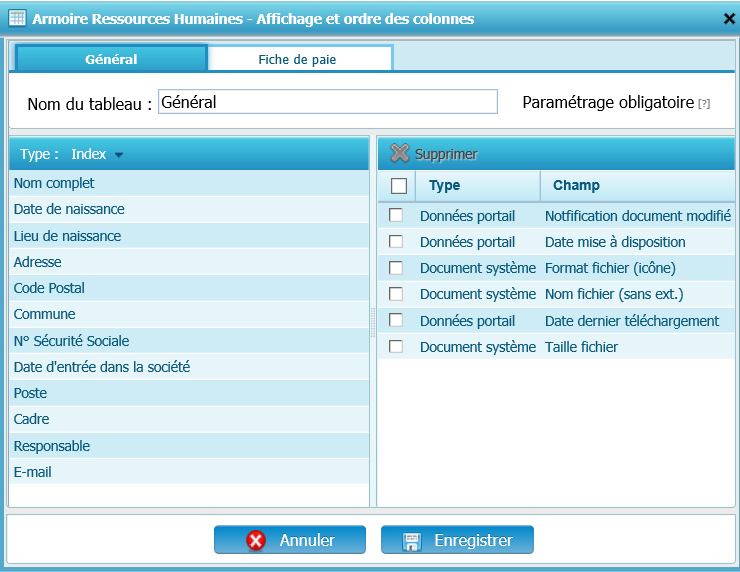The height and width of the screenshot is (572, 740).
Task: Click the red cancel icon on Annuler
Action: pyautogui.click(x=256, y=540)
